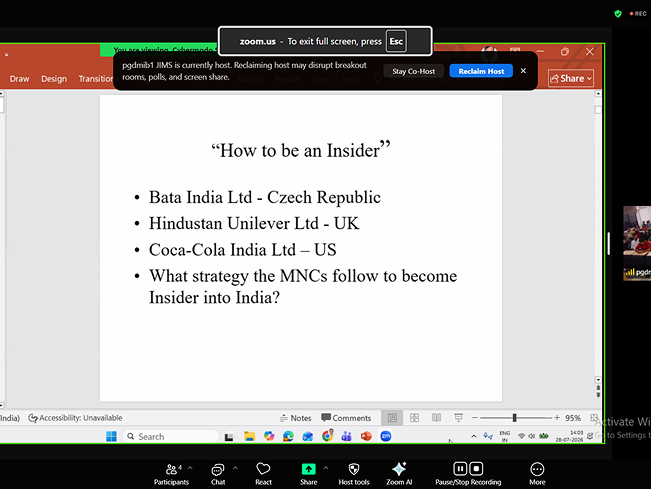This screenshot has height=489, width=651.
Task: Open the React heart menu
Action: pos(263,473)
